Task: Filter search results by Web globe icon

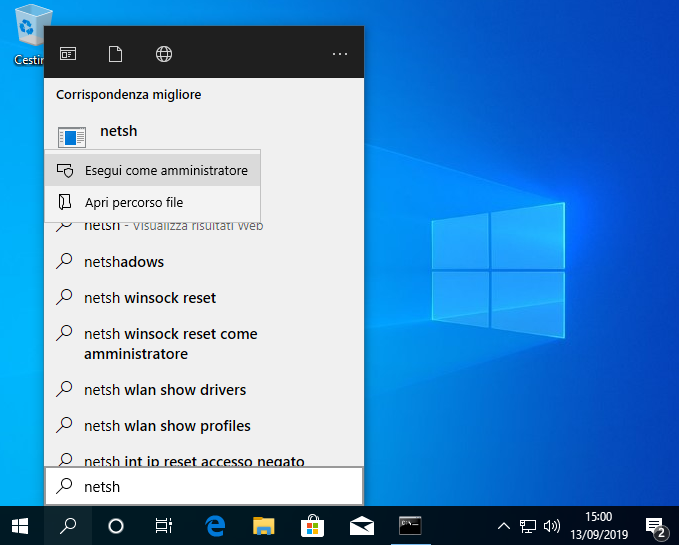Action: click(x=164, y=54)
